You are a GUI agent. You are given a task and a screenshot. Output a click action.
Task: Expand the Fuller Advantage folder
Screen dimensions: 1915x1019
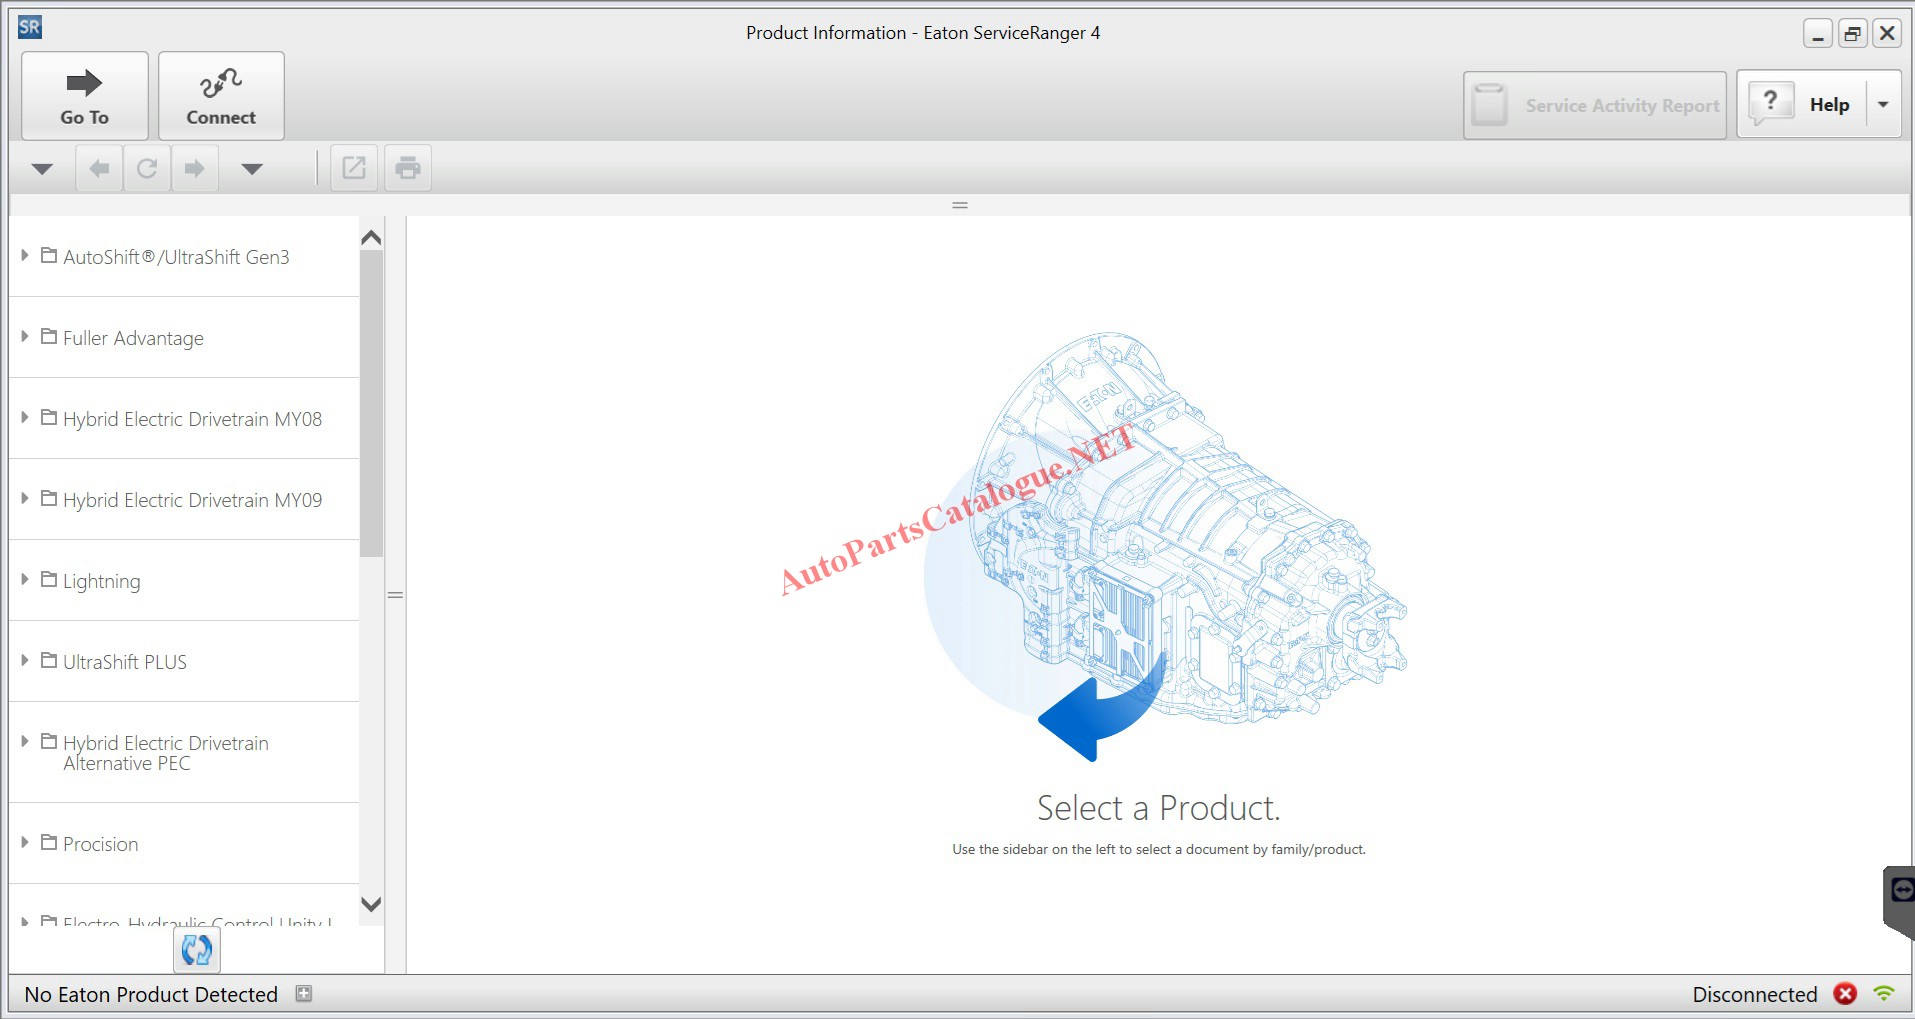(25, 337)
